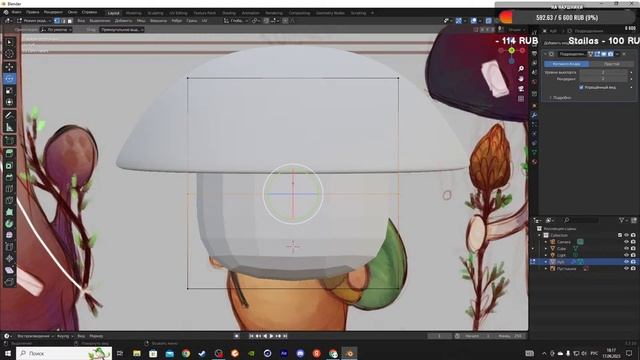The image size is (640, 360).
Task: Hide Camera object using its eye icon
Action: point(626,242)
